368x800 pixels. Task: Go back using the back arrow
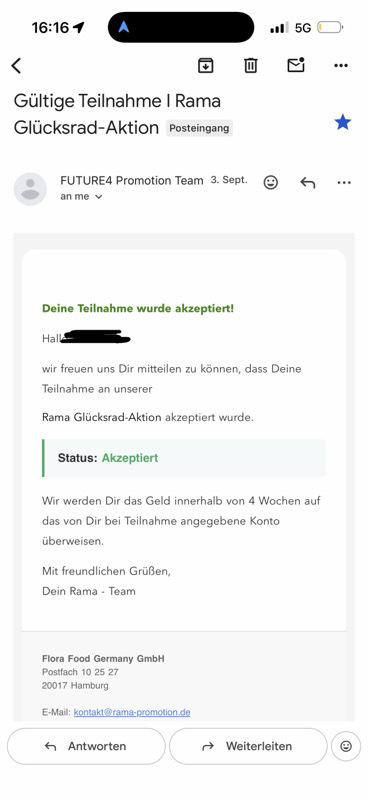point(16,65)
